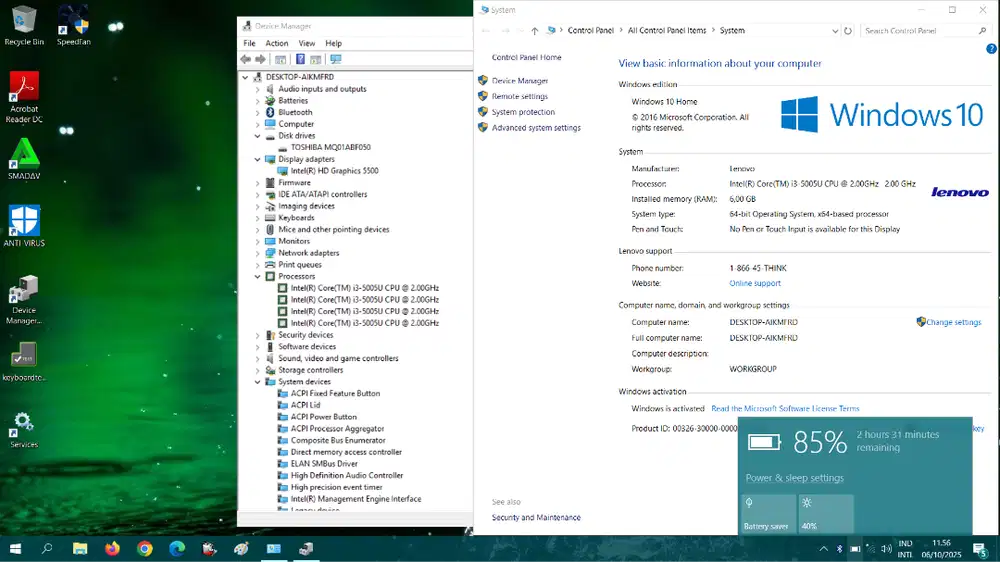Open Google Chrome from the taskbar
This screenshot has width=1000, height=562.
(144, 549)
